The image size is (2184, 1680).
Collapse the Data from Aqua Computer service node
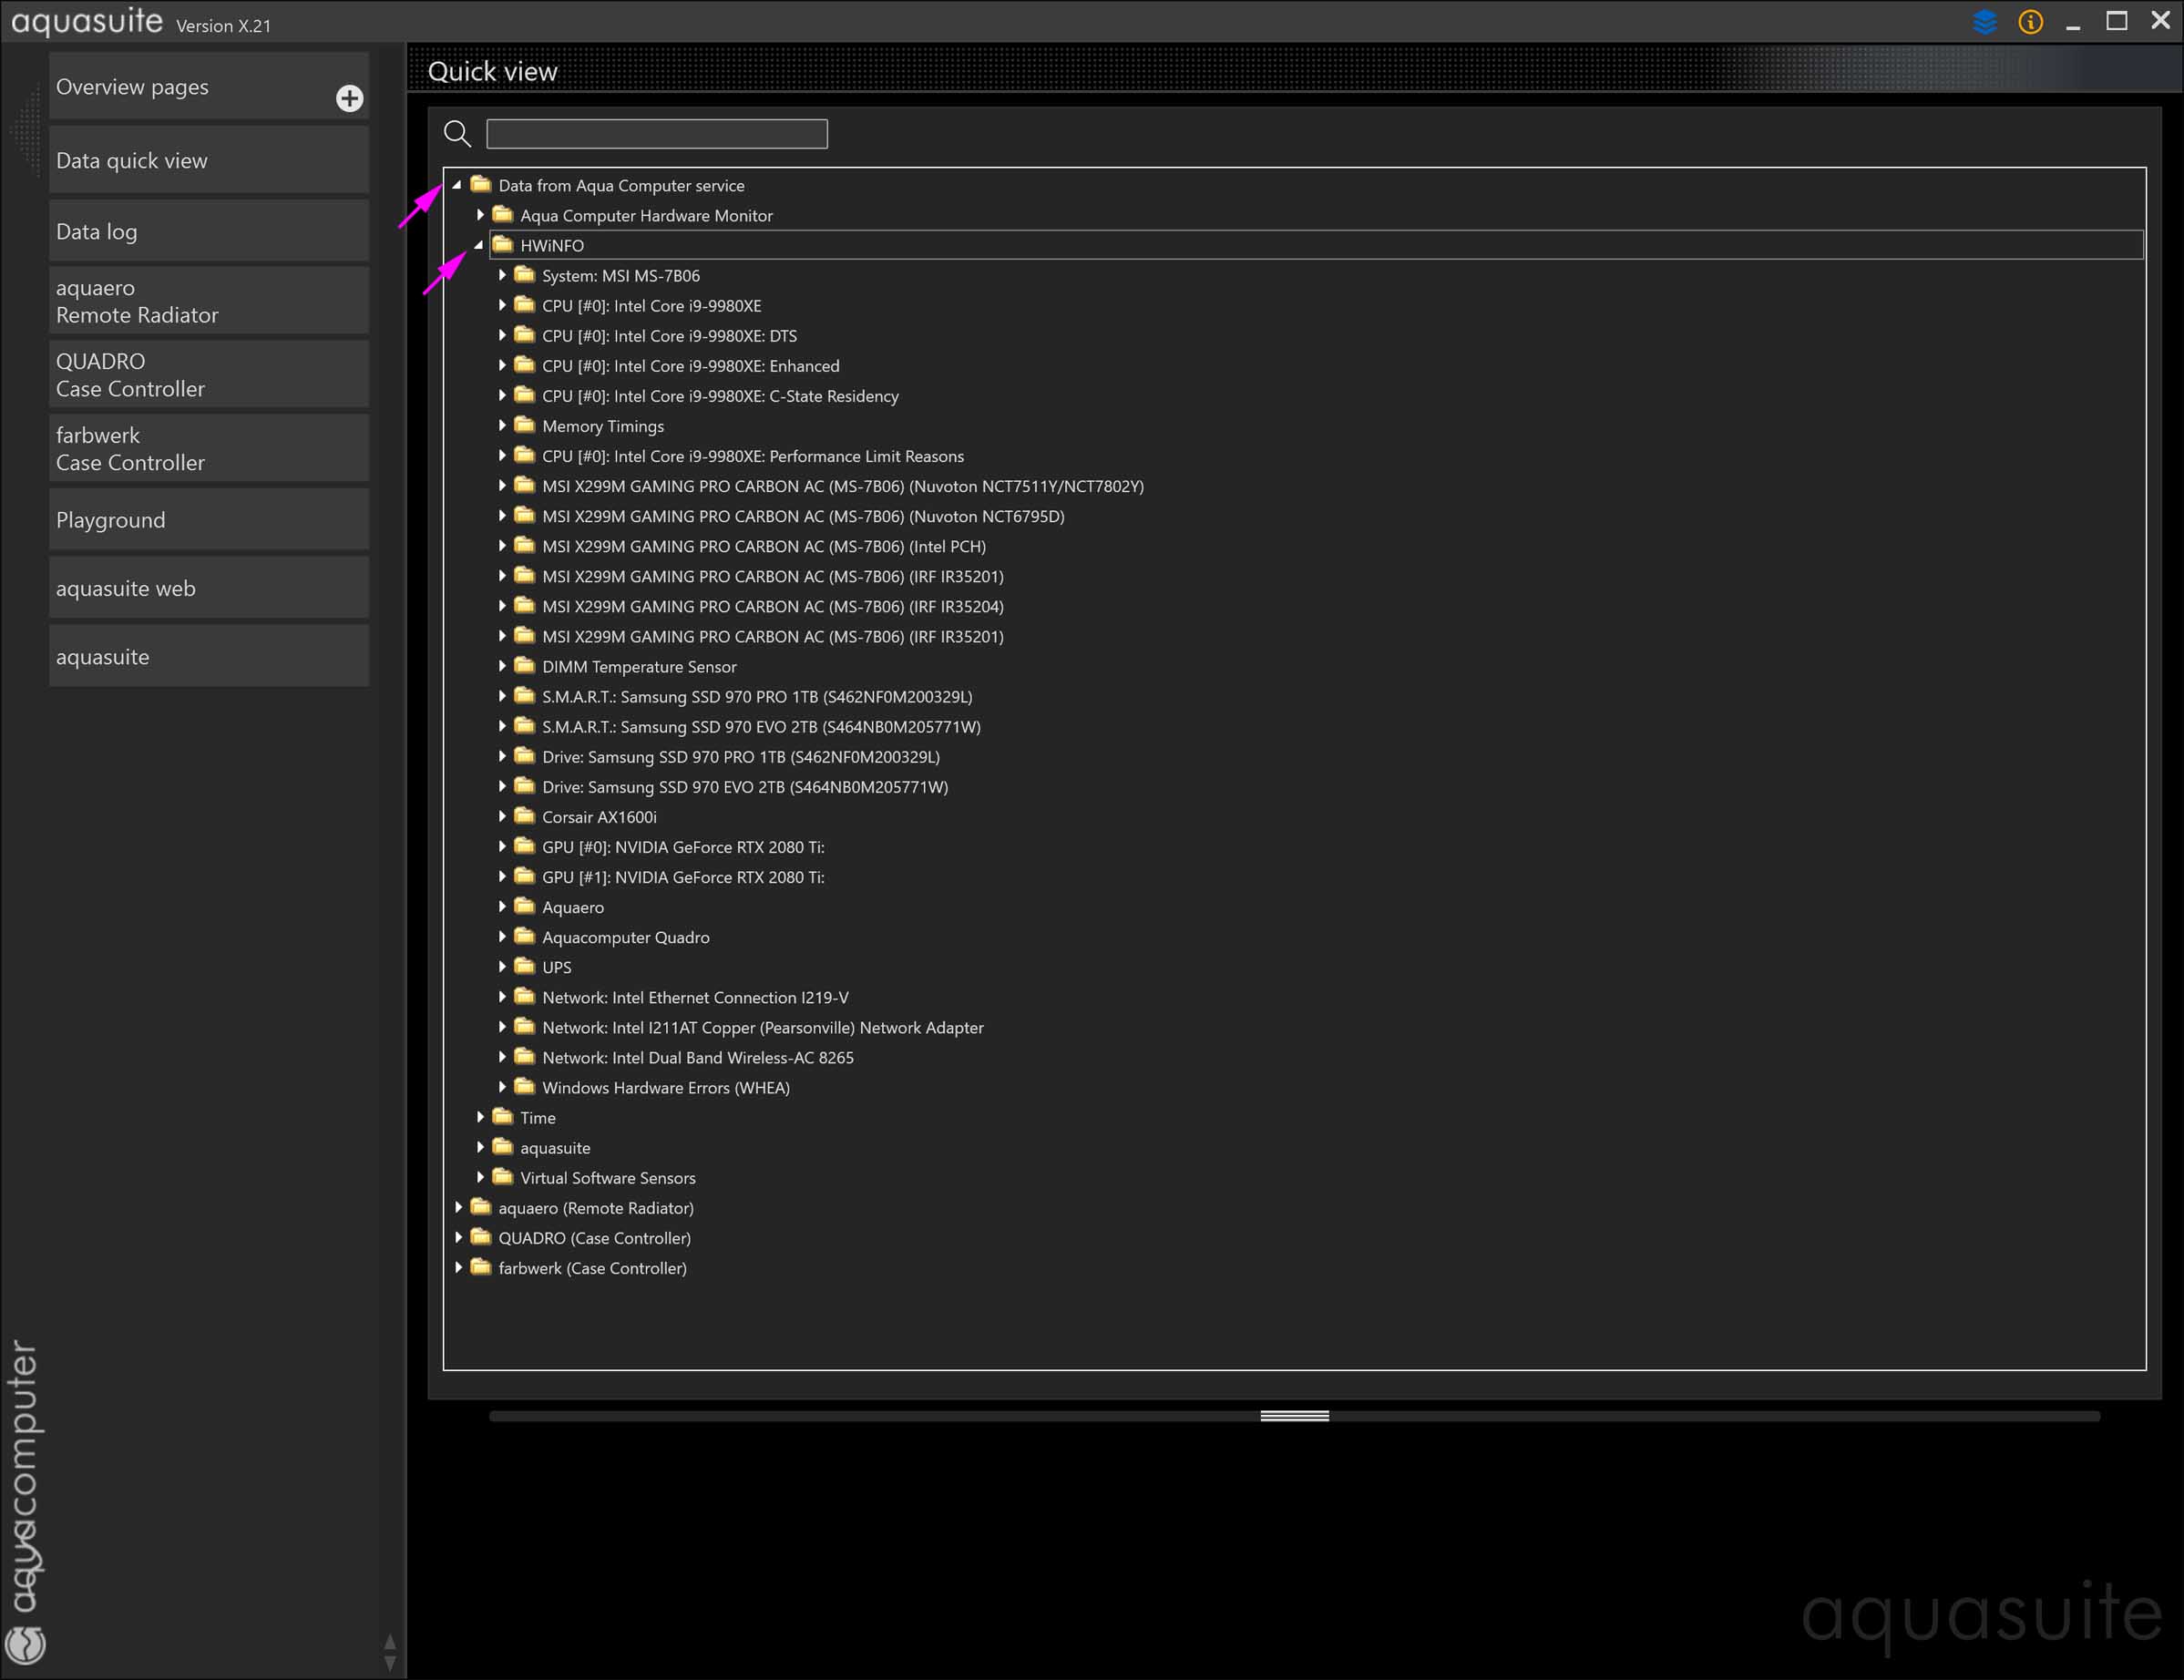click(x=457, y=185)
